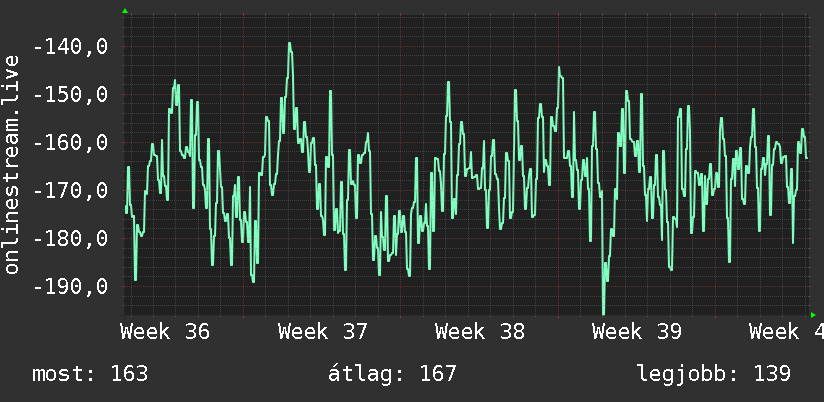Click the -170,0 y-axis label
Image resolution: width=824 pixels, height=402 pixels.
point(70,191)
